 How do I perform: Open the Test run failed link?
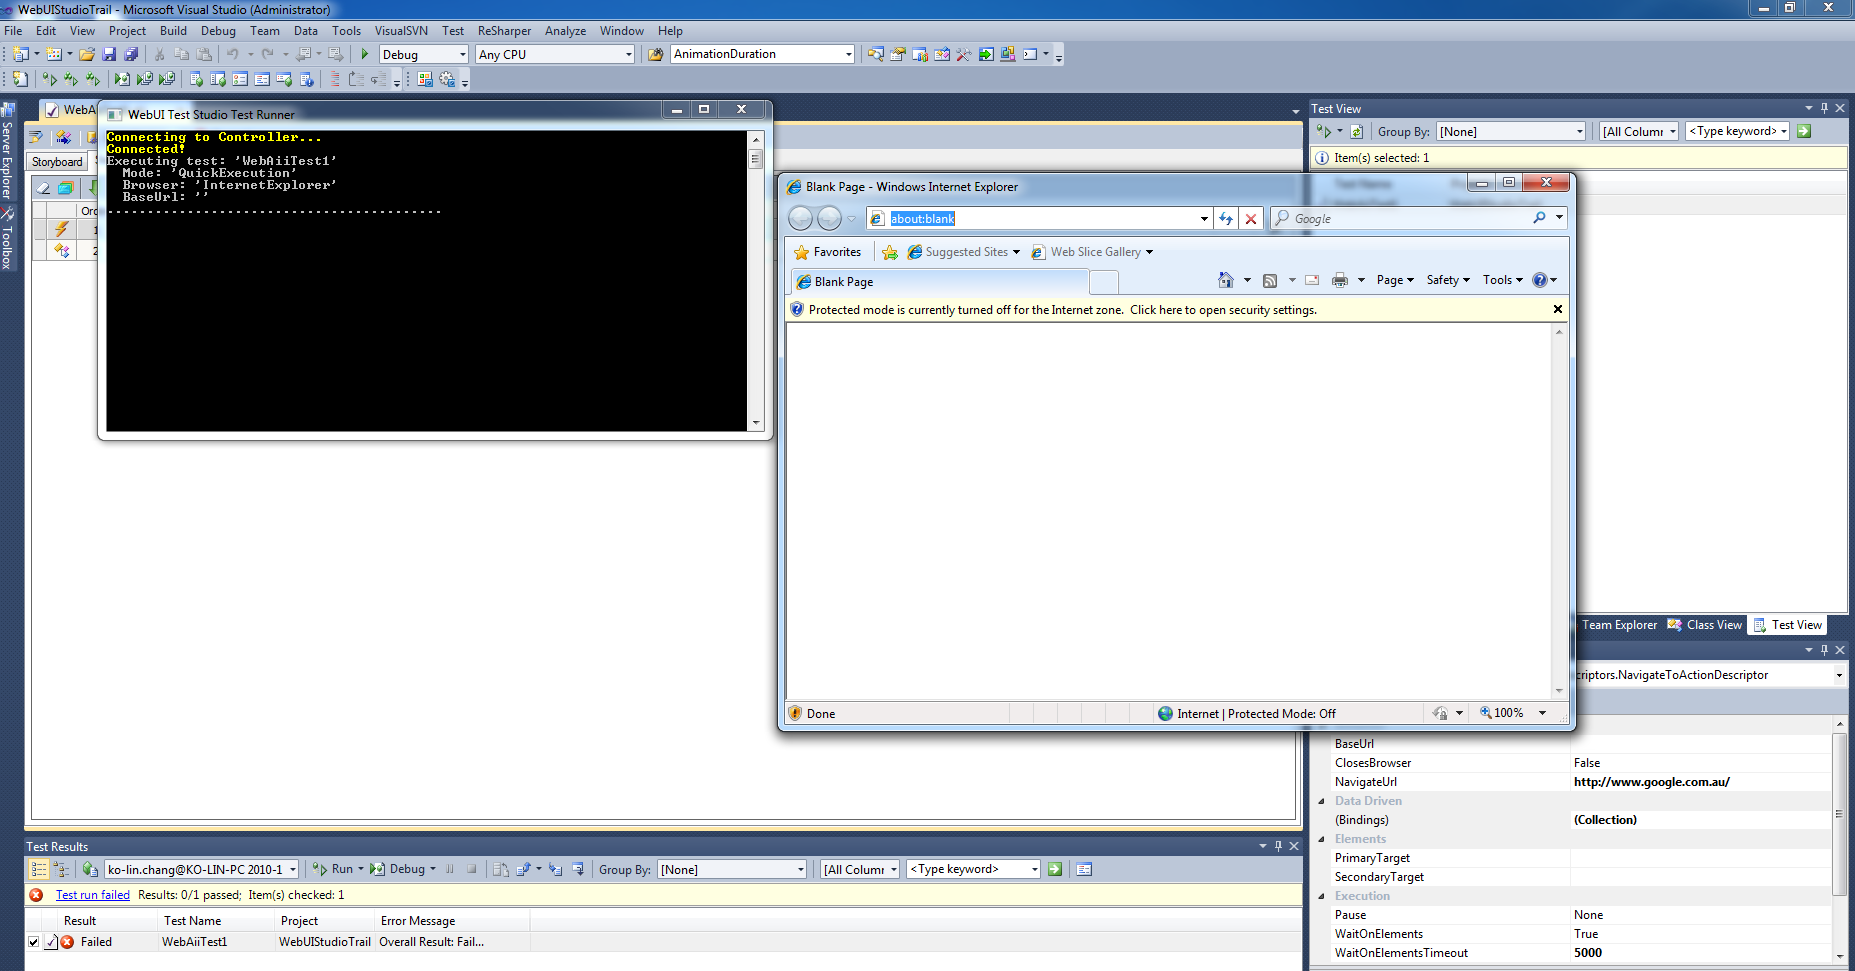point(93,895)
